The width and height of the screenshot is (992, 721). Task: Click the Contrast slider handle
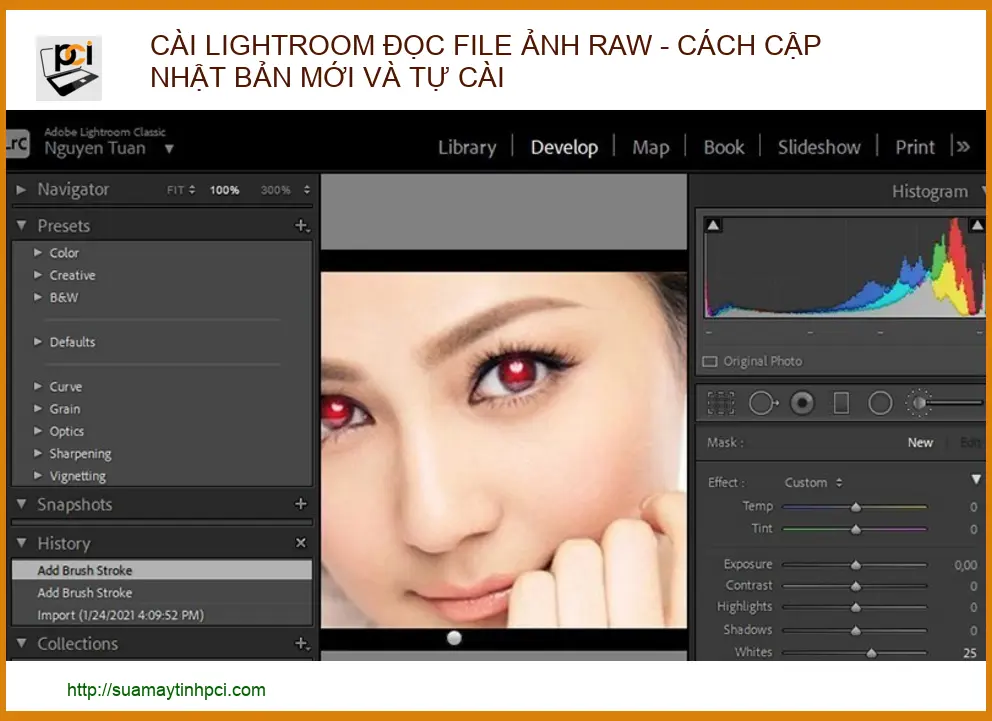click(856, 586)
